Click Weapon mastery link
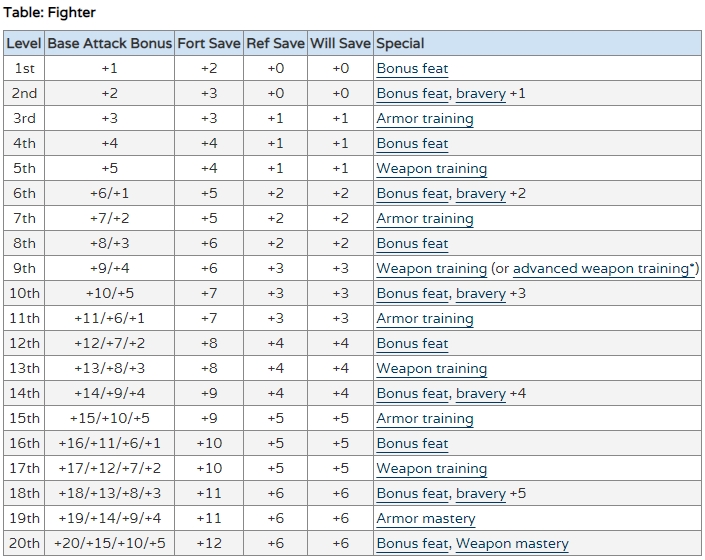The height and width of the screenshot is (560, 705). click(x=512, y=544)
